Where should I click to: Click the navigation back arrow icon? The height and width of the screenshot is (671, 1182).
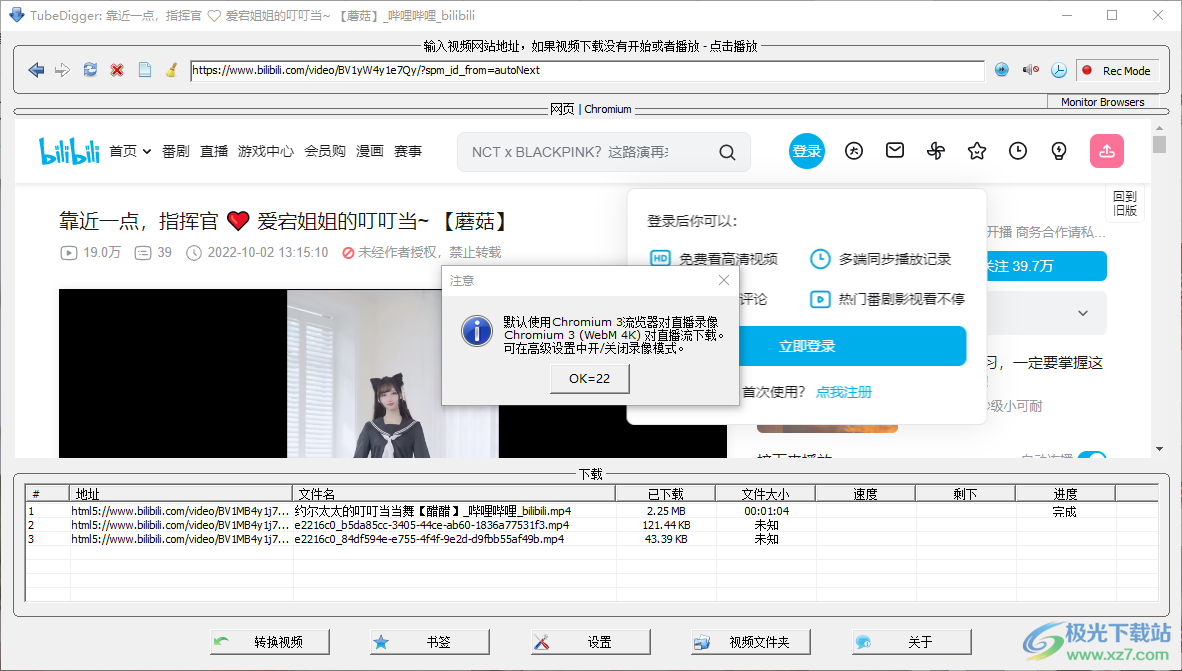pos(37,69)
